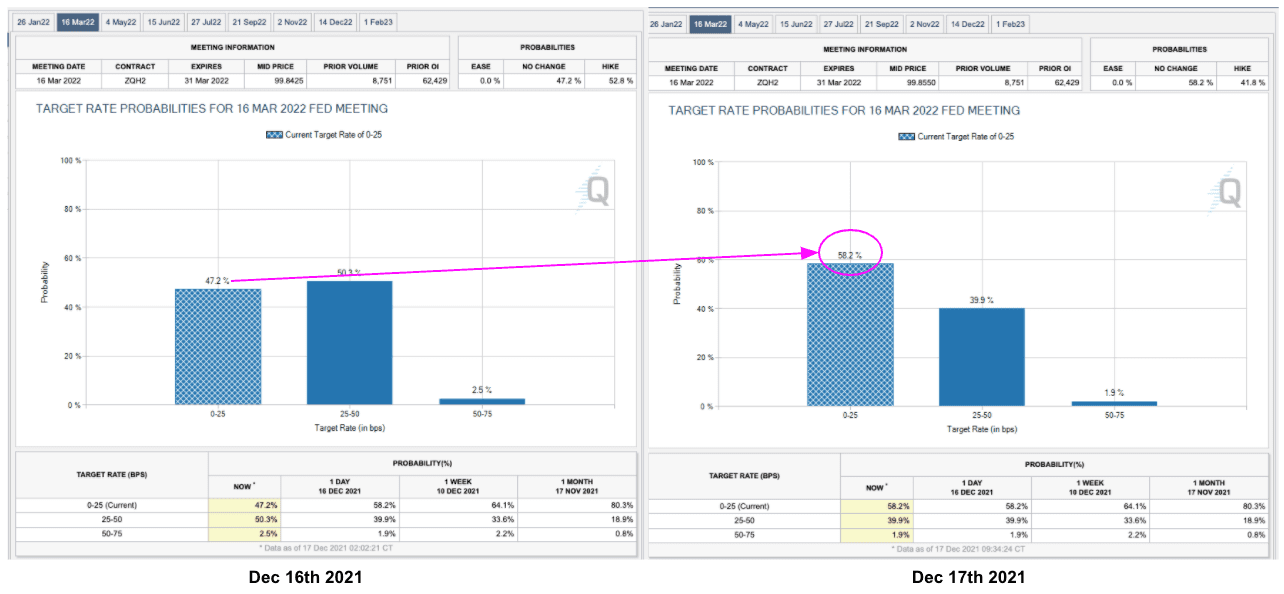The height and width of the screenshot is (594, 1284).
Task: Click the hatched 47.2% bar for 0-25
Action: coord(218,346)
